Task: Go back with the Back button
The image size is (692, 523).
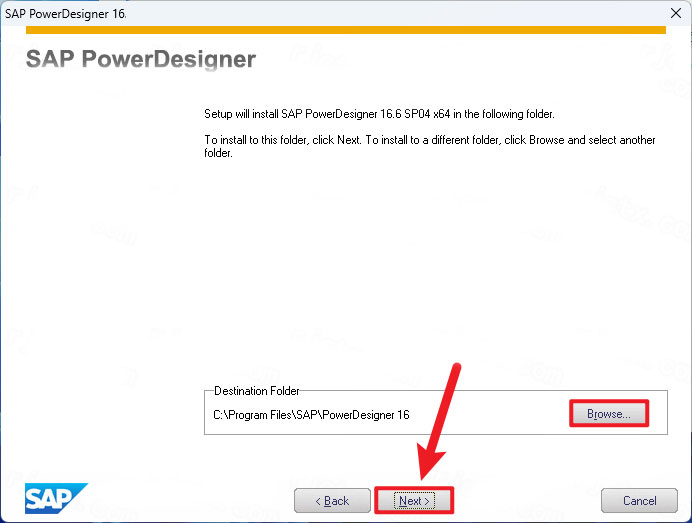Action: [332, 500]
